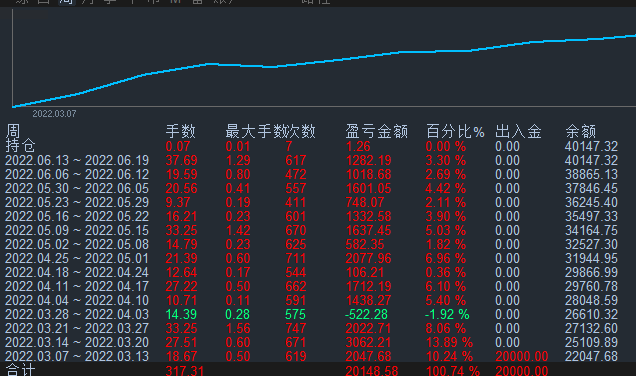Select week 2022.05.02 ~ 2022.05.08
The height and width of the screenshot is (376, 636).
coord(77,245)
